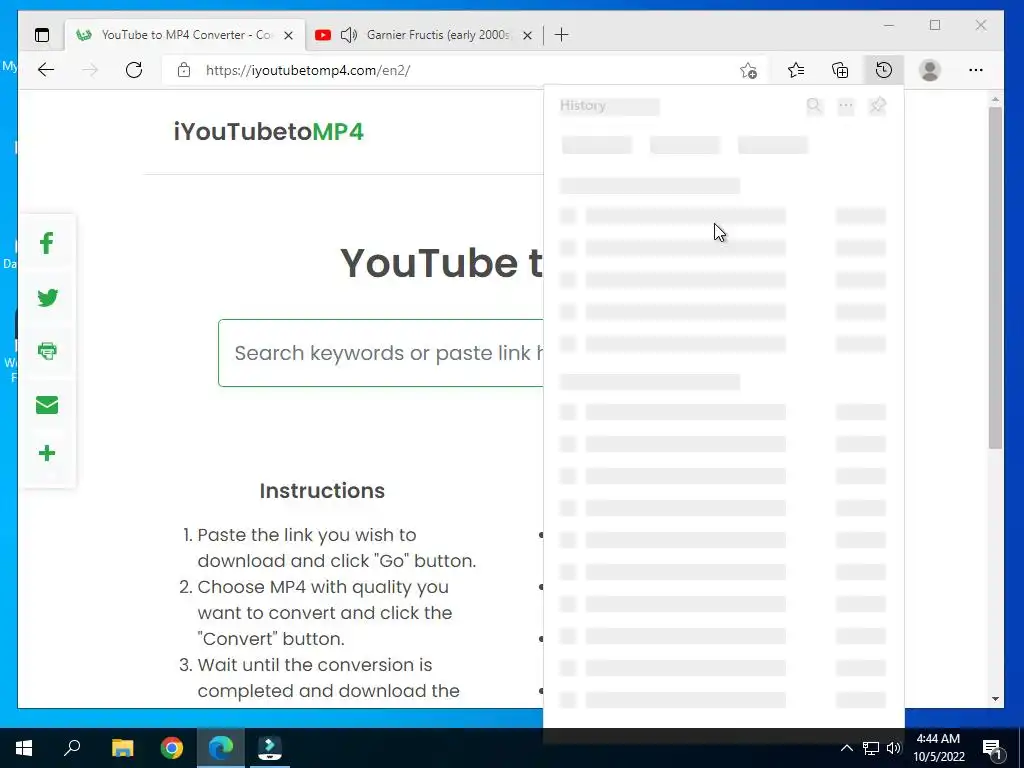Print the page via printer icon
This screenshot has width=1024, height=768.
click(x=47, y=351)
